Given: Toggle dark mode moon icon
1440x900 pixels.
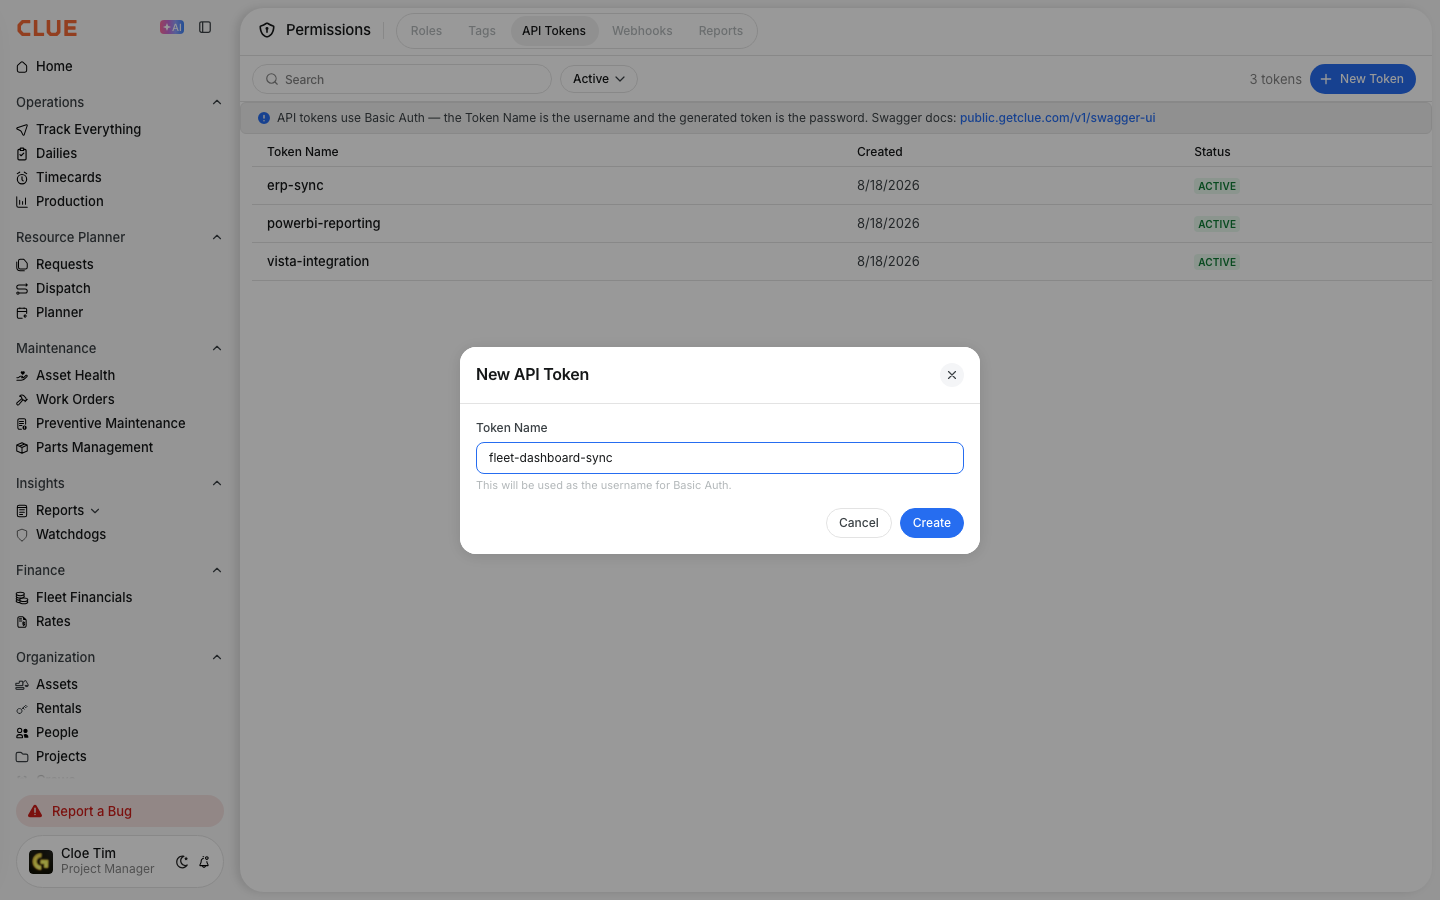Looking at the screenshot, I should click(x=182, y=862).
